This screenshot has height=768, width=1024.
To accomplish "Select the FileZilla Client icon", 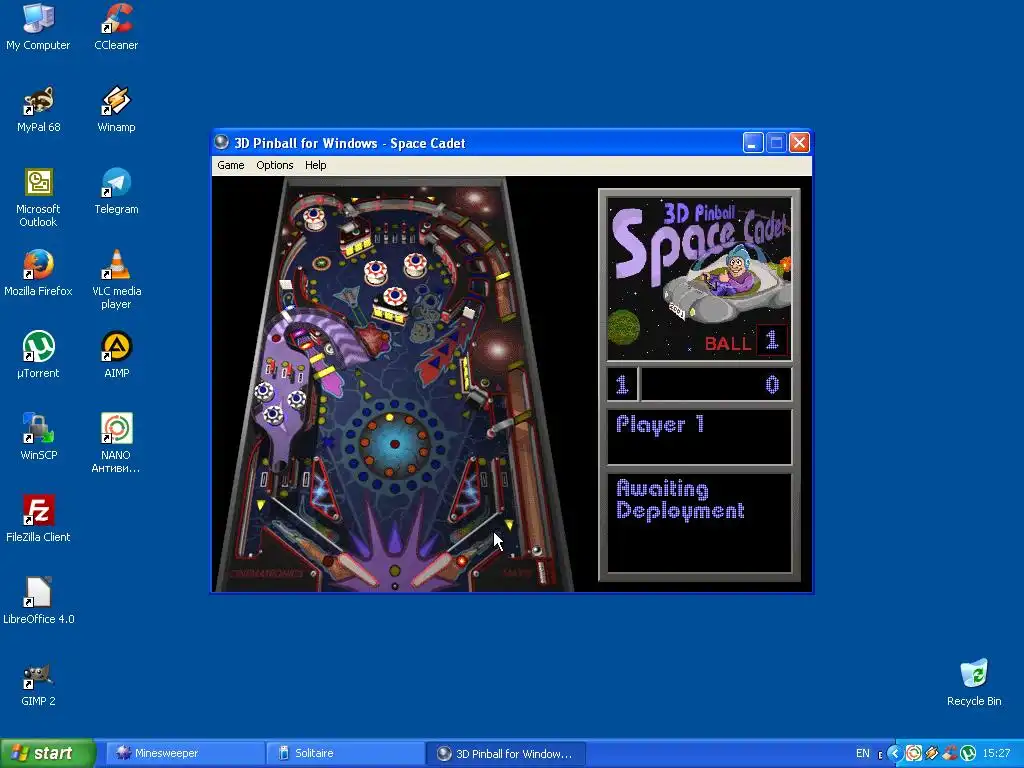I will (38, 519).
